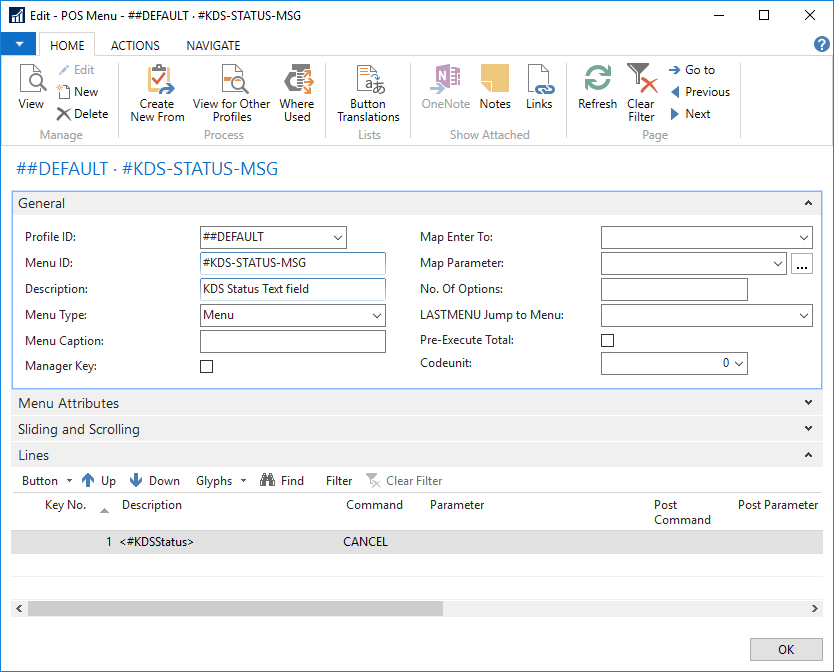This screenshot has width=834, height=672.
Task: Click Delete in the Manage group
Action: click(82, 114)
